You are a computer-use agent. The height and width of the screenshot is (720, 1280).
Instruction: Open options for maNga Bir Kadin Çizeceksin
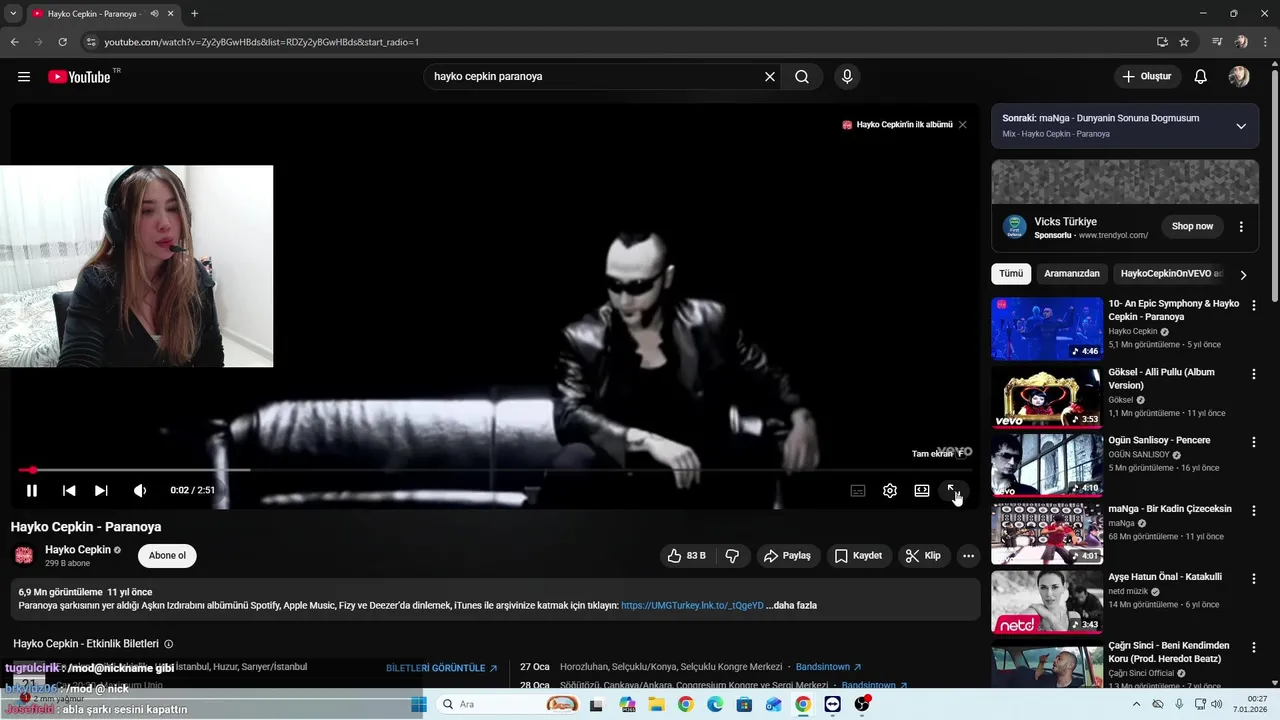(1254, 511)
